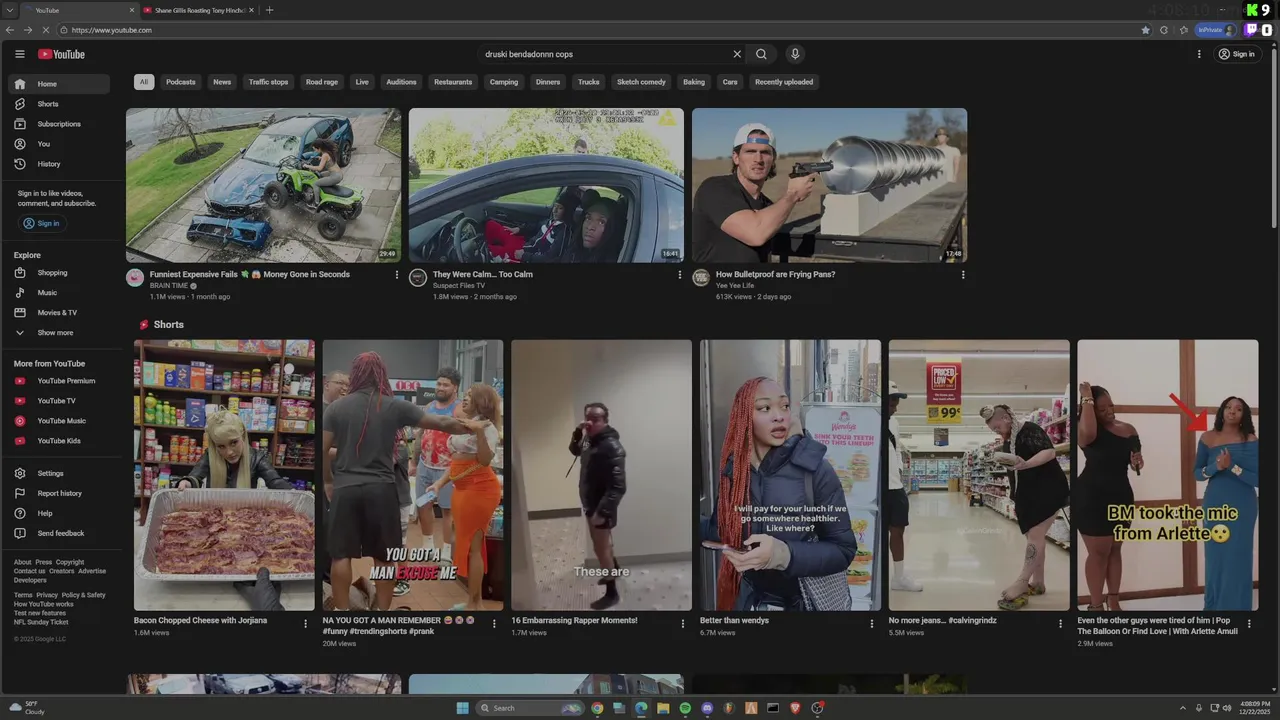Open File Explorer from the taskbar
The image size is (1280, 720).
(x=663, y=708)
